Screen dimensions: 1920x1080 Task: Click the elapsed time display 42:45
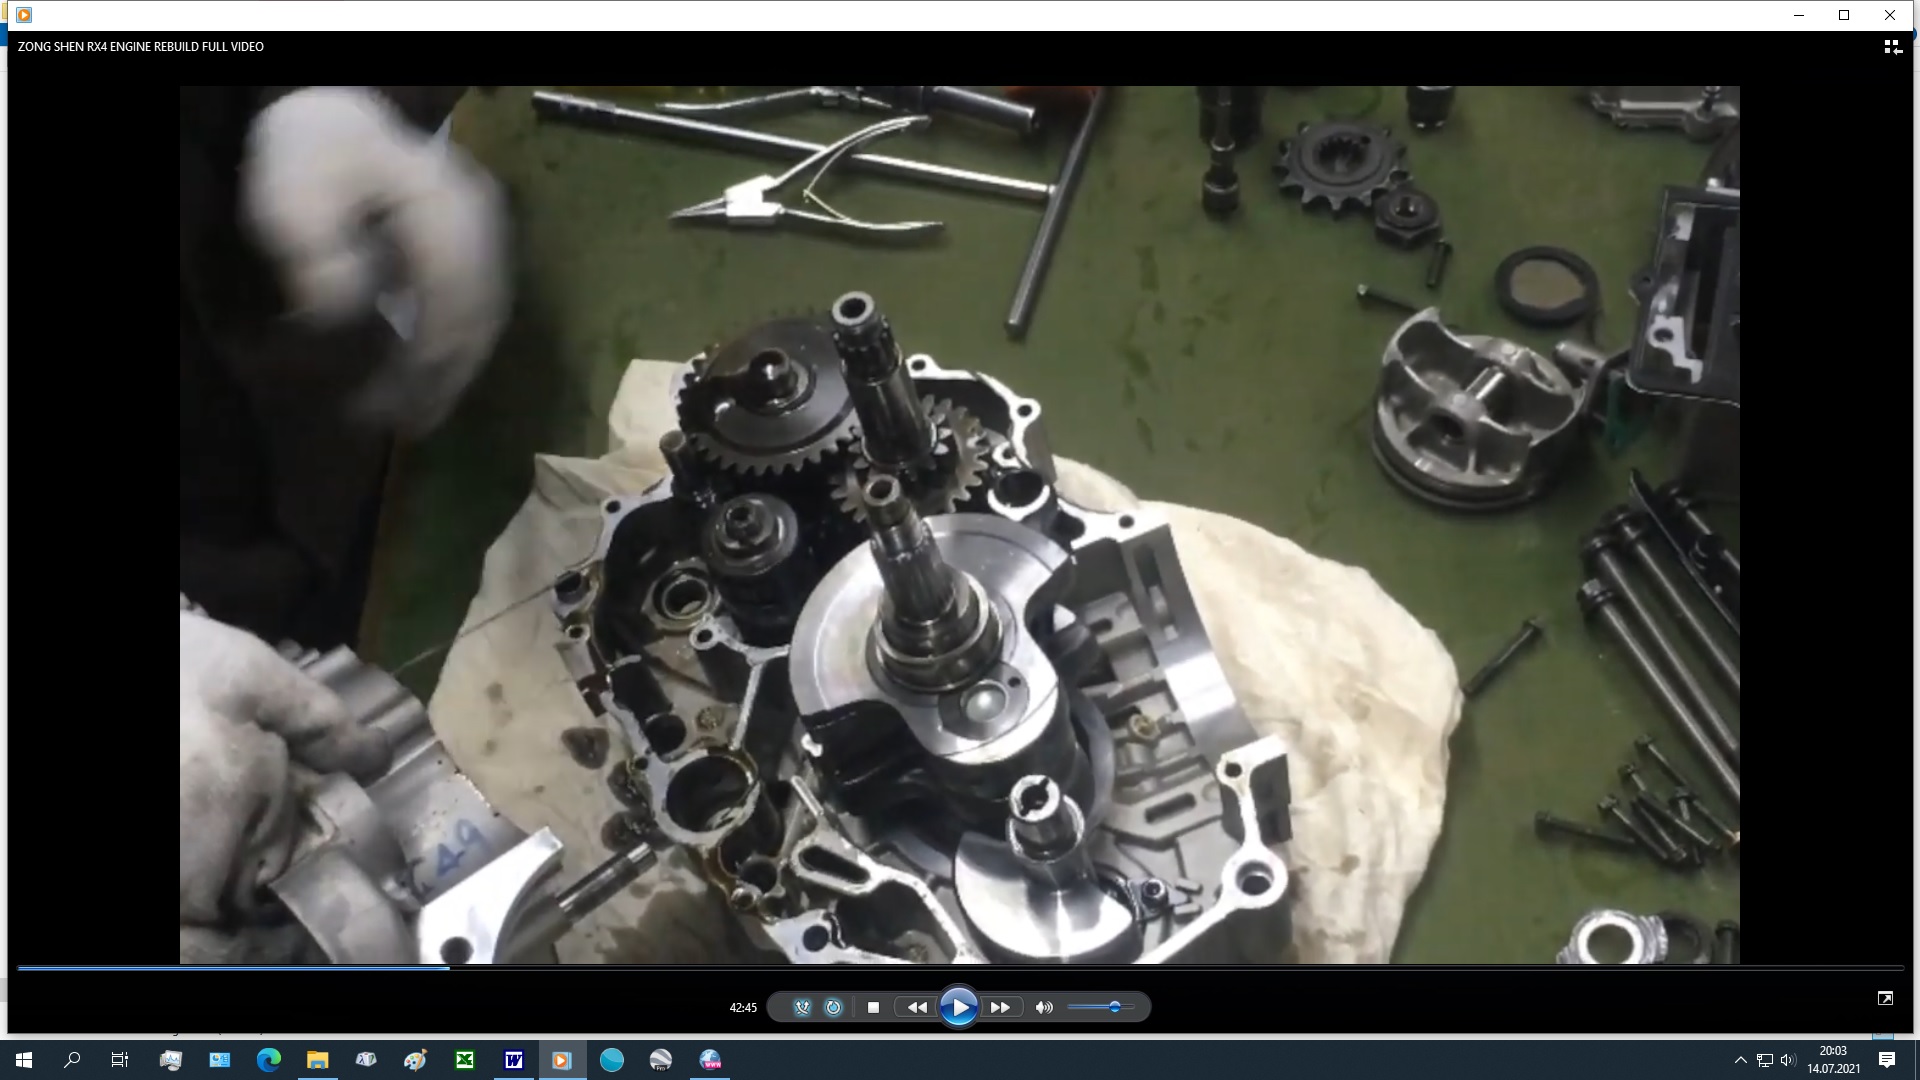743,1007
